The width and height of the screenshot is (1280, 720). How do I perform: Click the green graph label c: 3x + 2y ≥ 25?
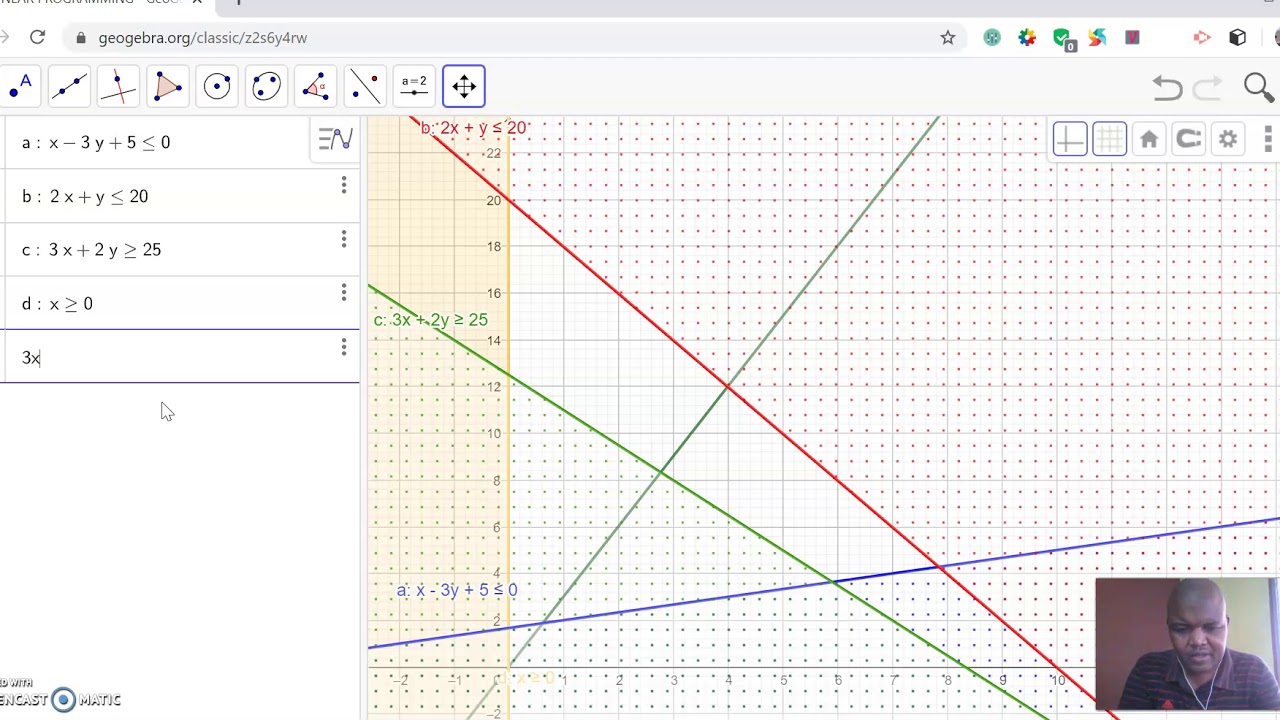coord(431,320)
